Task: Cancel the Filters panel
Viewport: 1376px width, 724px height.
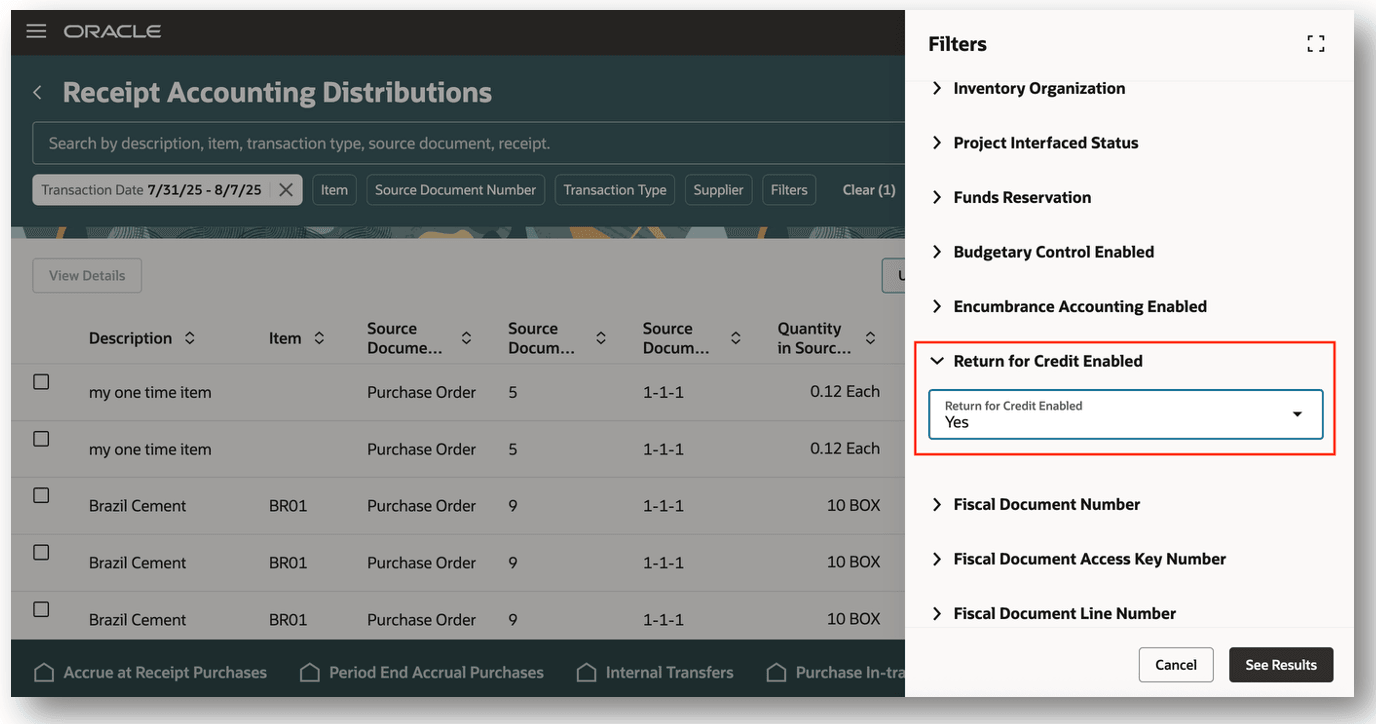Action: 1175,665
